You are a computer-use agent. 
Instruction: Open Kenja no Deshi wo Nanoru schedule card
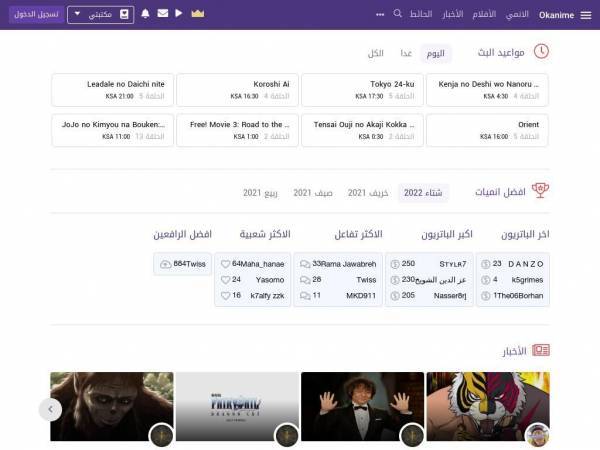click(488, 90)
